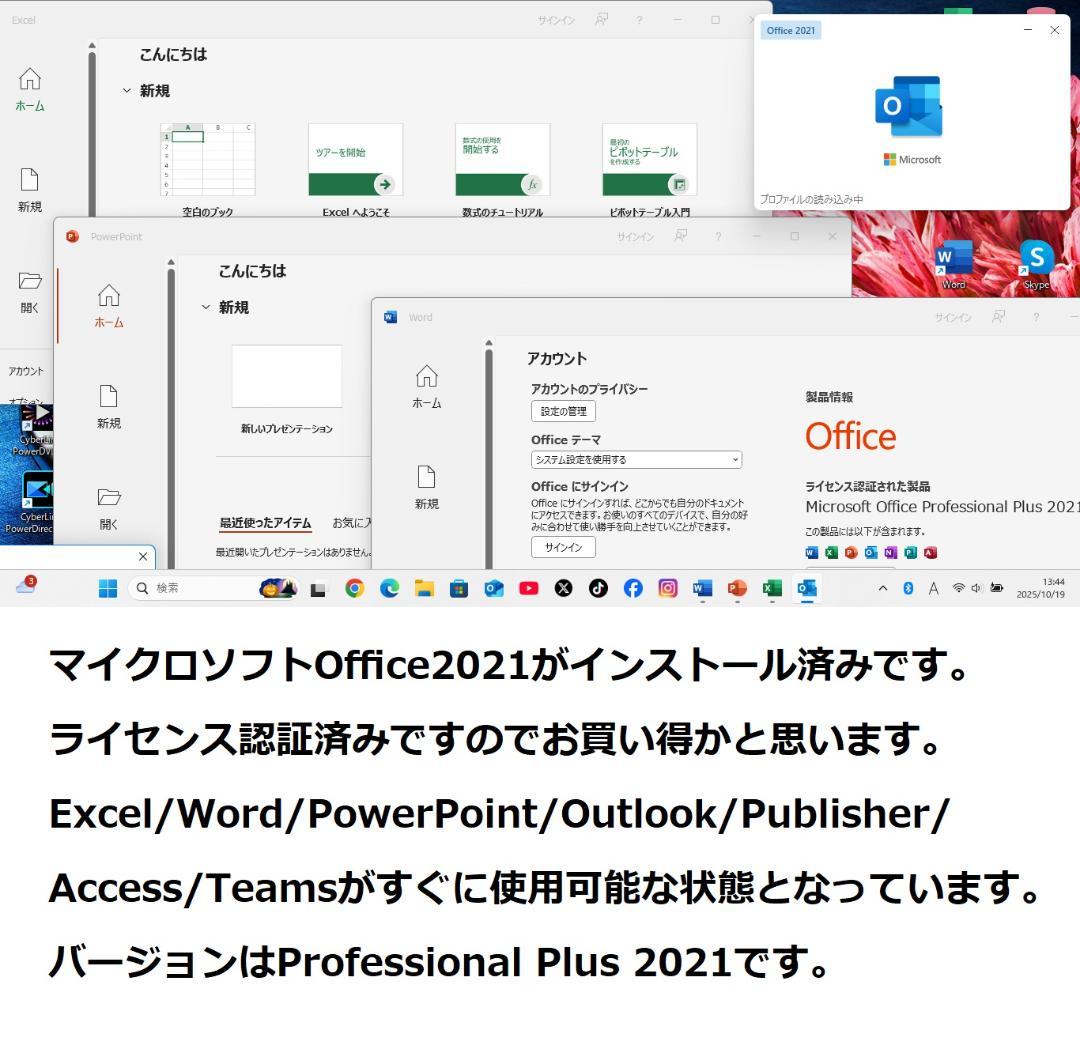Click 'Microsoft Office Professional Plus 2021' text
Viewport: 1080px width, 1064px height.
(942, 507)
